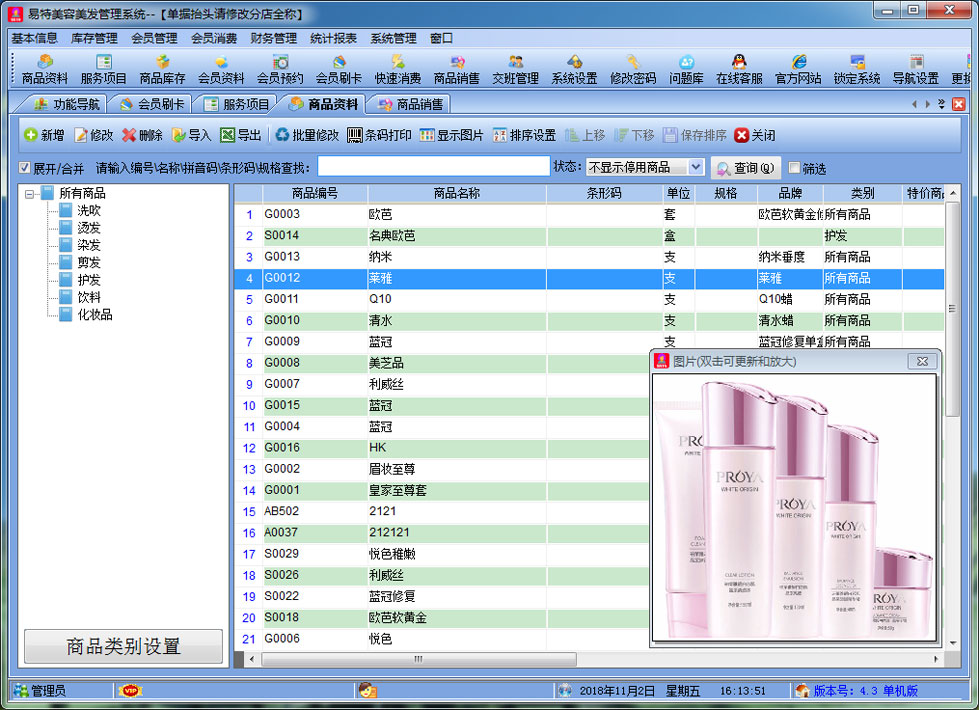Click the 条码打印 toolbar button

click(x=380, y=135)
